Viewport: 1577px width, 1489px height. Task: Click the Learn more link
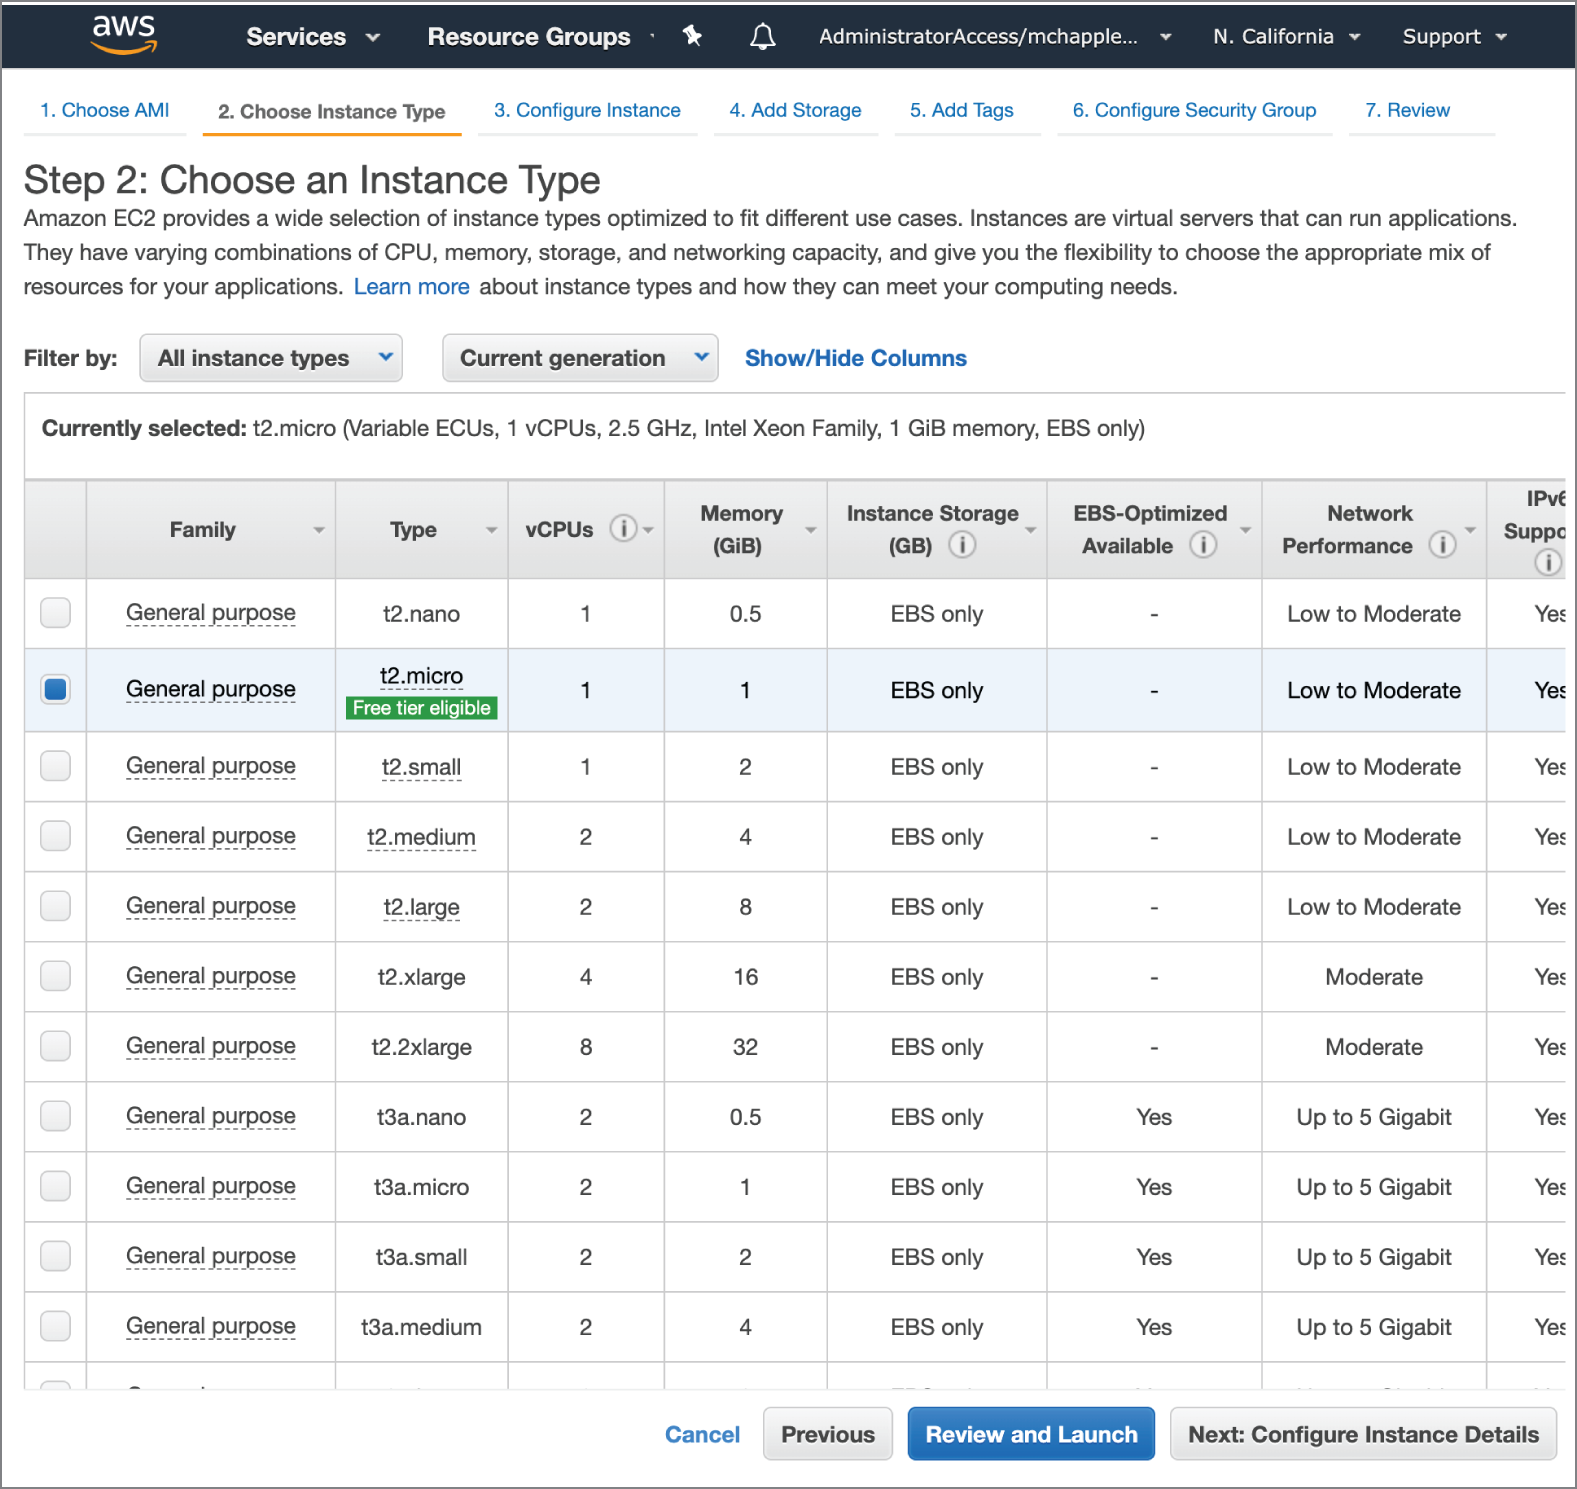(412, 287)
